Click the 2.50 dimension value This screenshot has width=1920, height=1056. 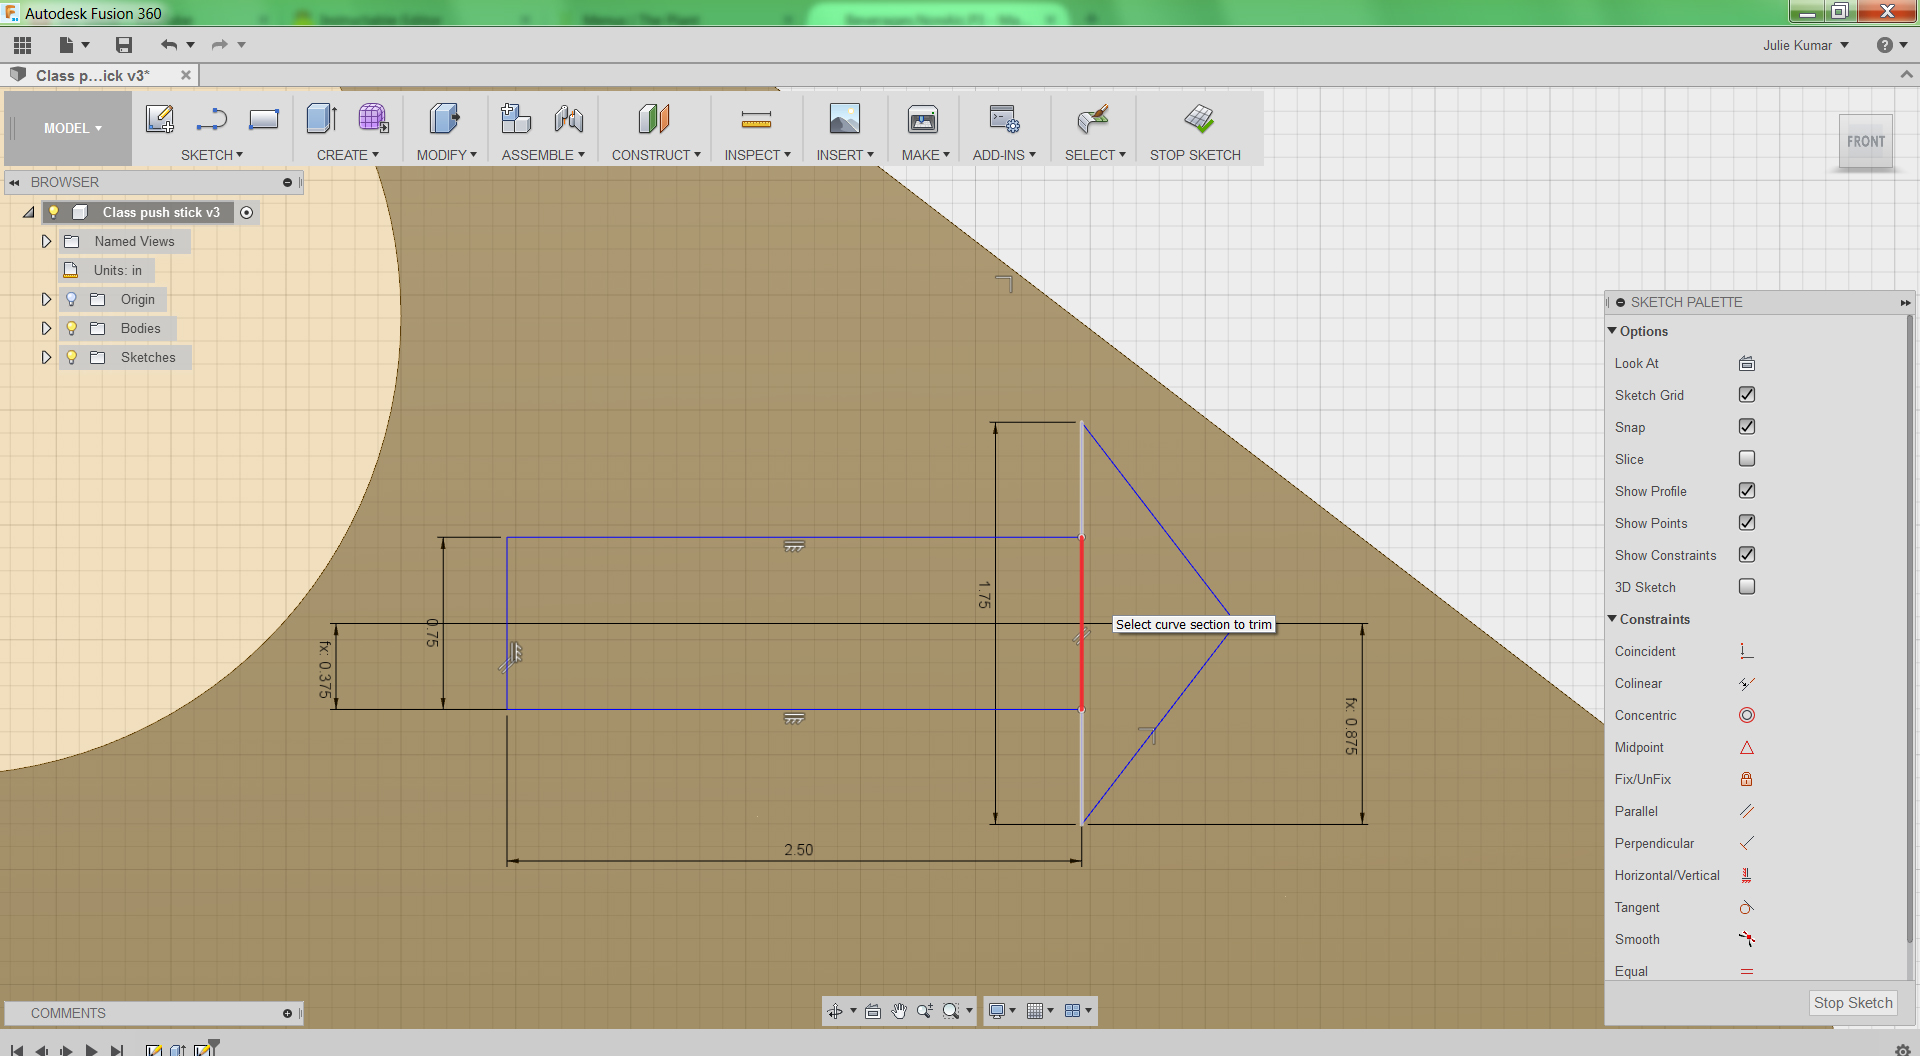point(798,849)
